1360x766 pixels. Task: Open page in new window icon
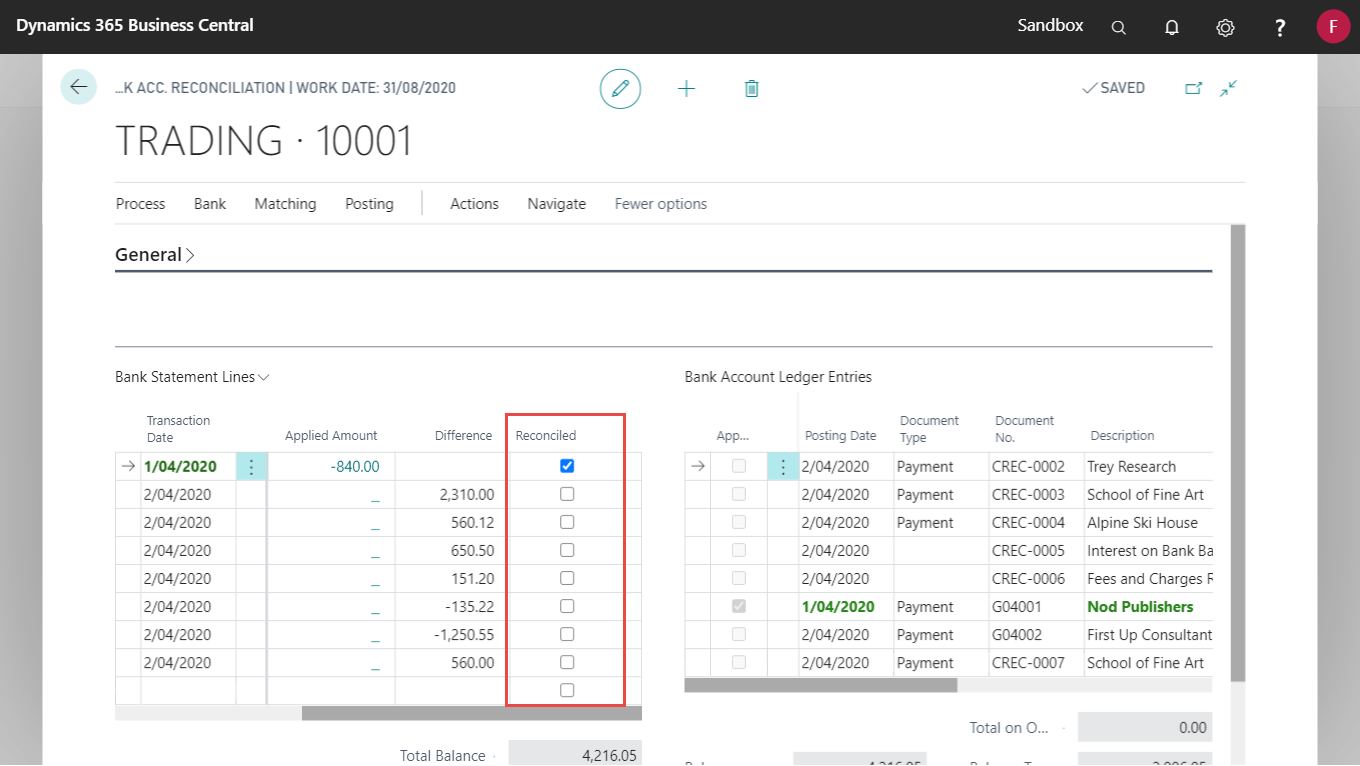coord(1193,88)
